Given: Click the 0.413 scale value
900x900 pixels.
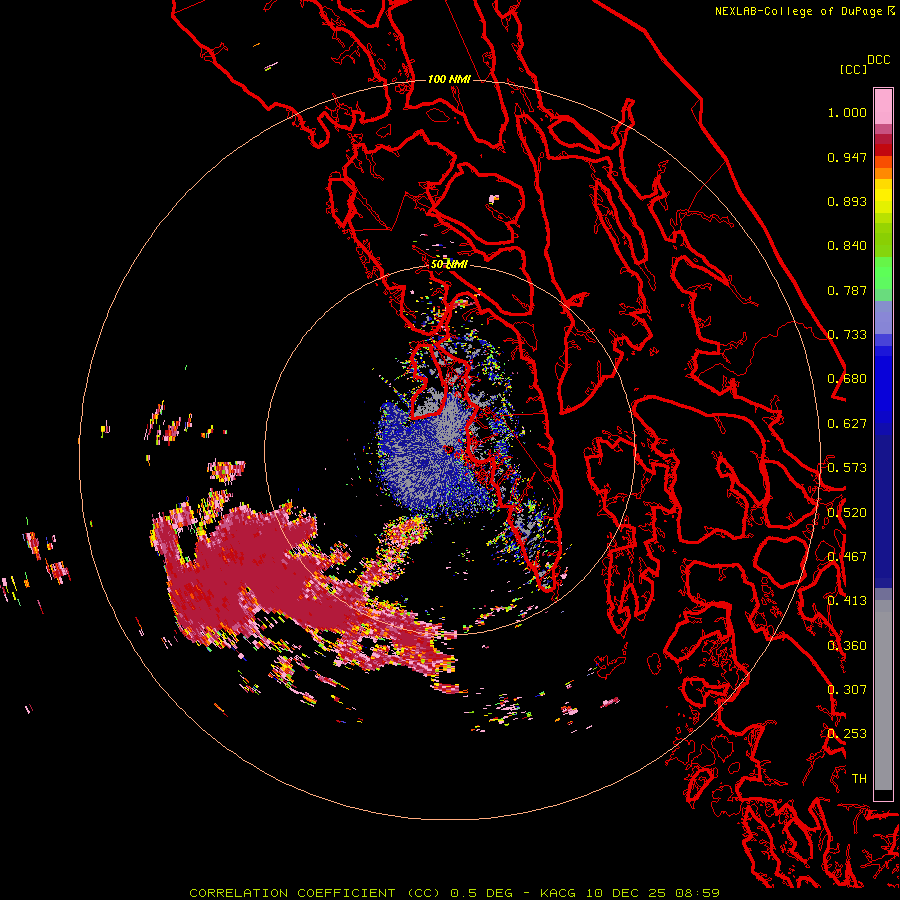Looking at the screenshot, I should click(847, 601).
